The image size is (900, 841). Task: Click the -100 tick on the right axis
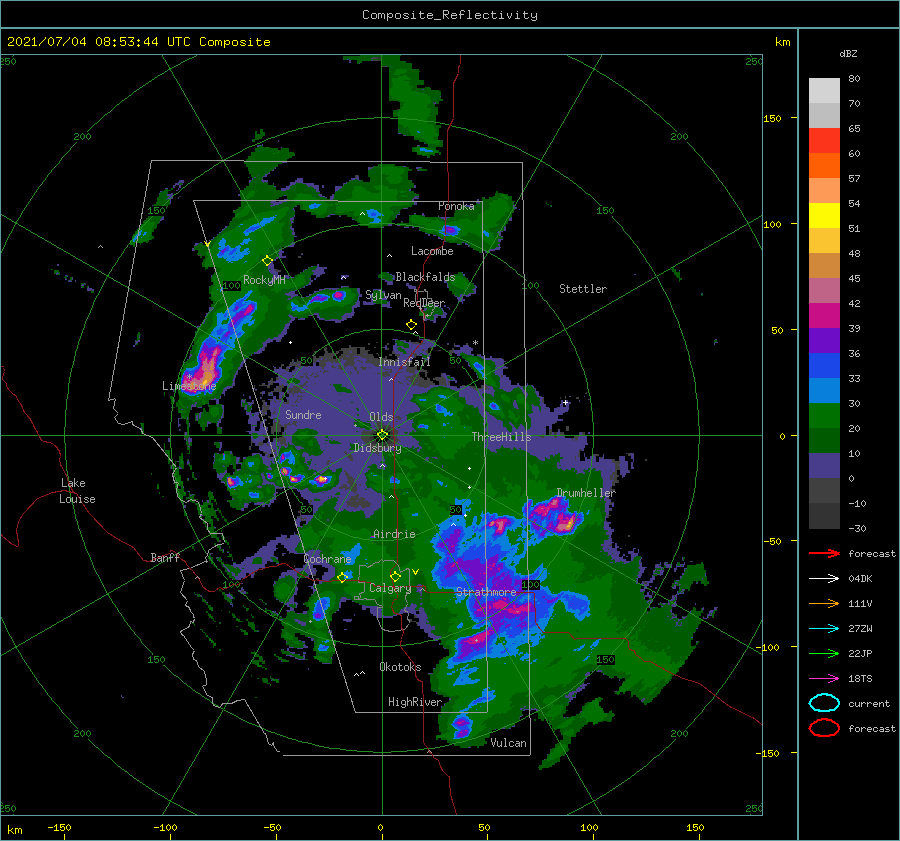pyautogui.click(x=770, y=647)
